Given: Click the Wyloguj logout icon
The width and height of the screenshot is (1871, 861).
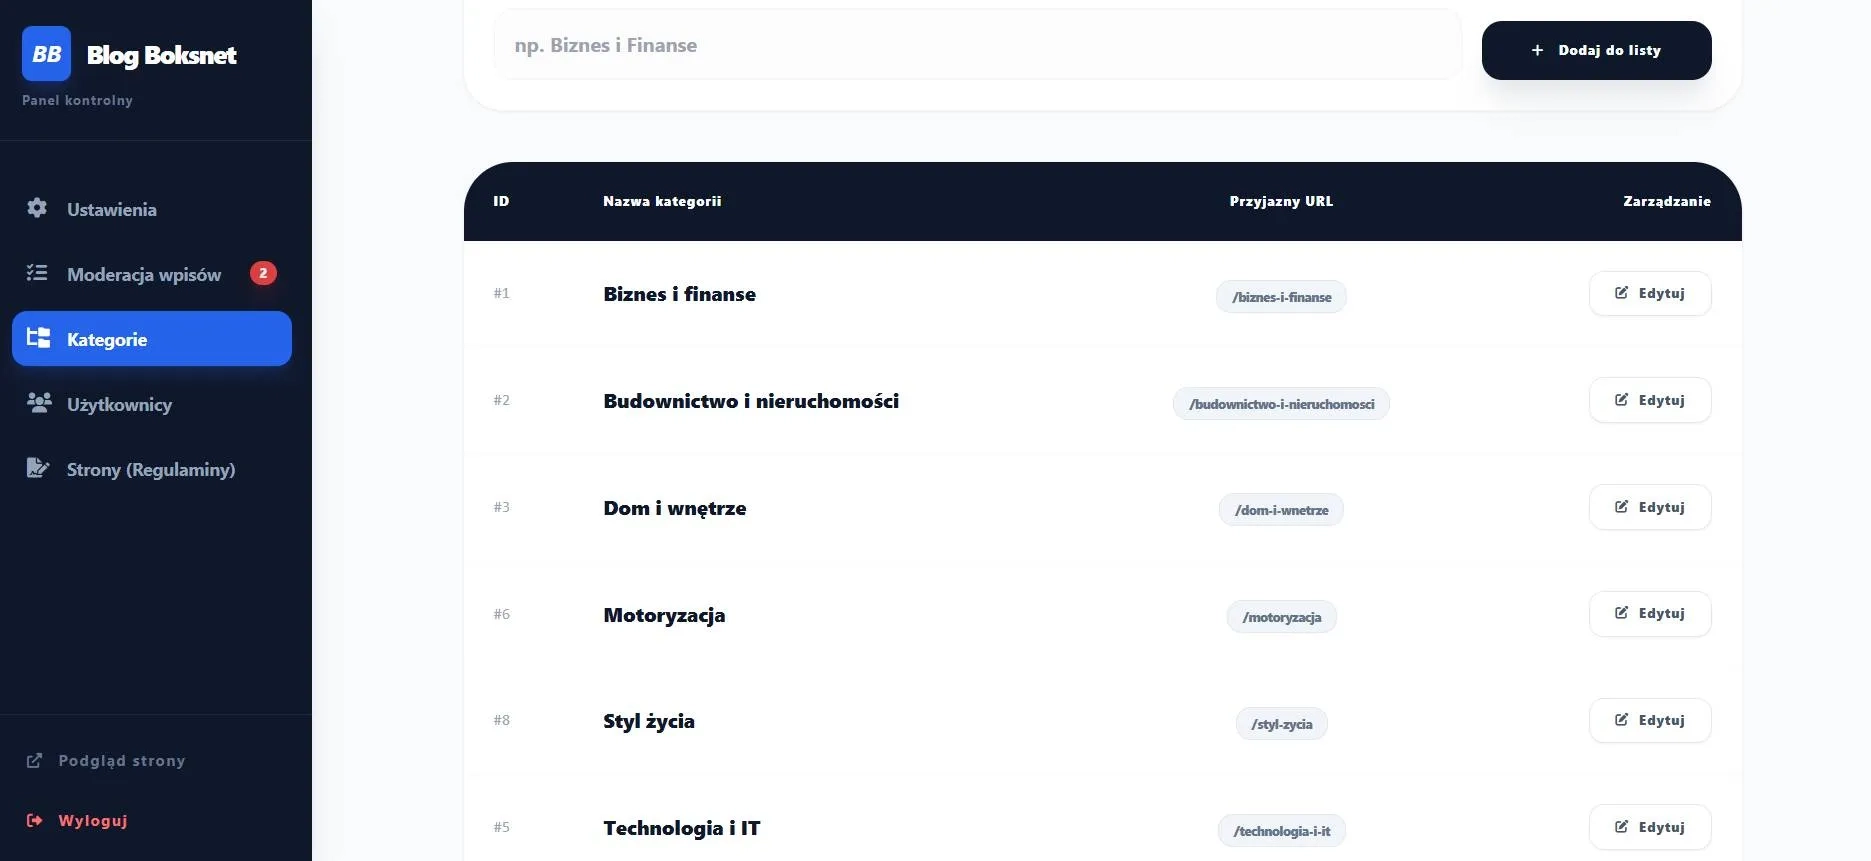Looking at the screenshot, I should click(35, 820).
